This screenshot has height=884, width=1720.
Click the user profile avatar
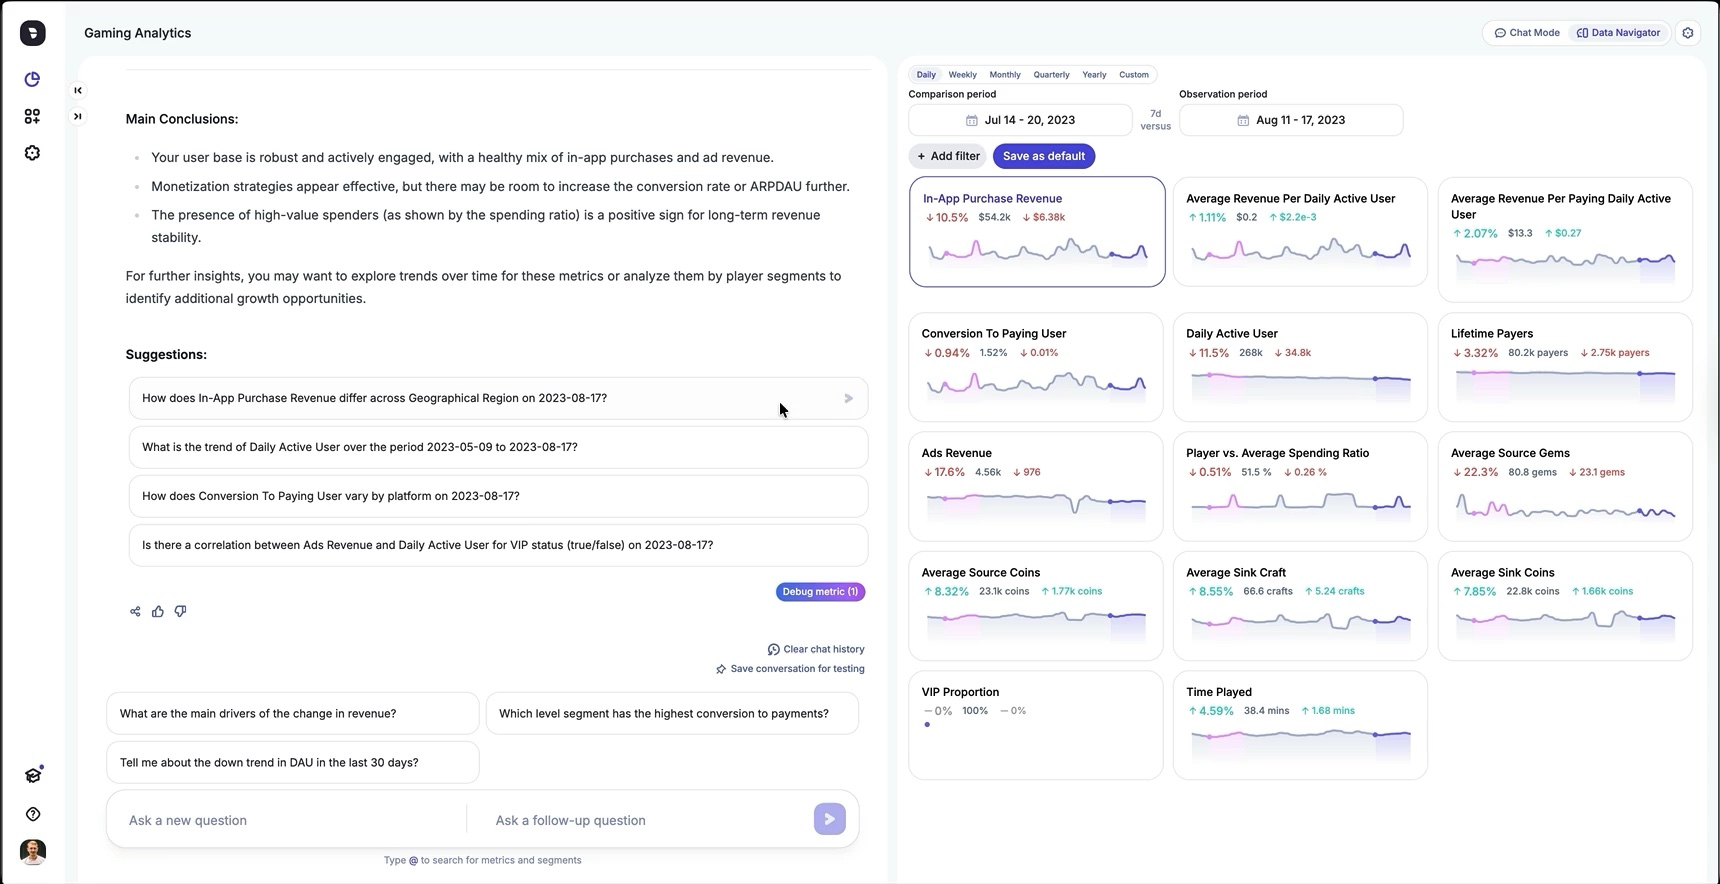coord(33,852)
